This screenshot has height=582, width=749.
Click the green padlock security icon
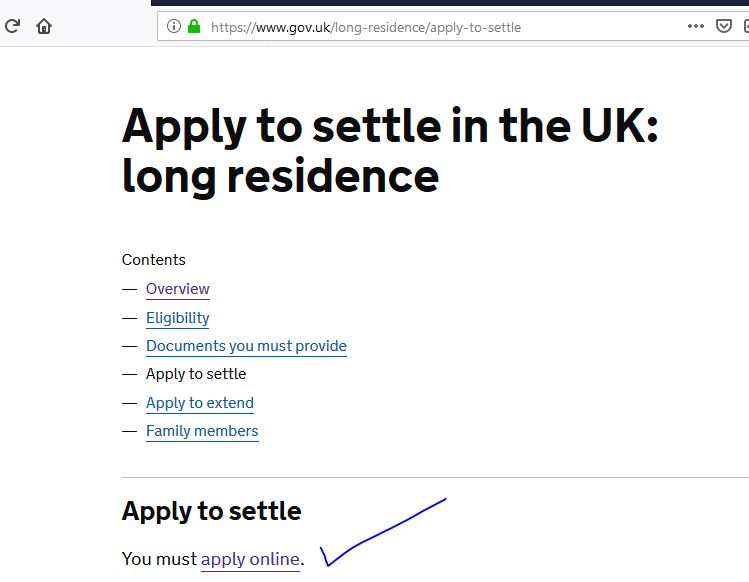(194, 27)
